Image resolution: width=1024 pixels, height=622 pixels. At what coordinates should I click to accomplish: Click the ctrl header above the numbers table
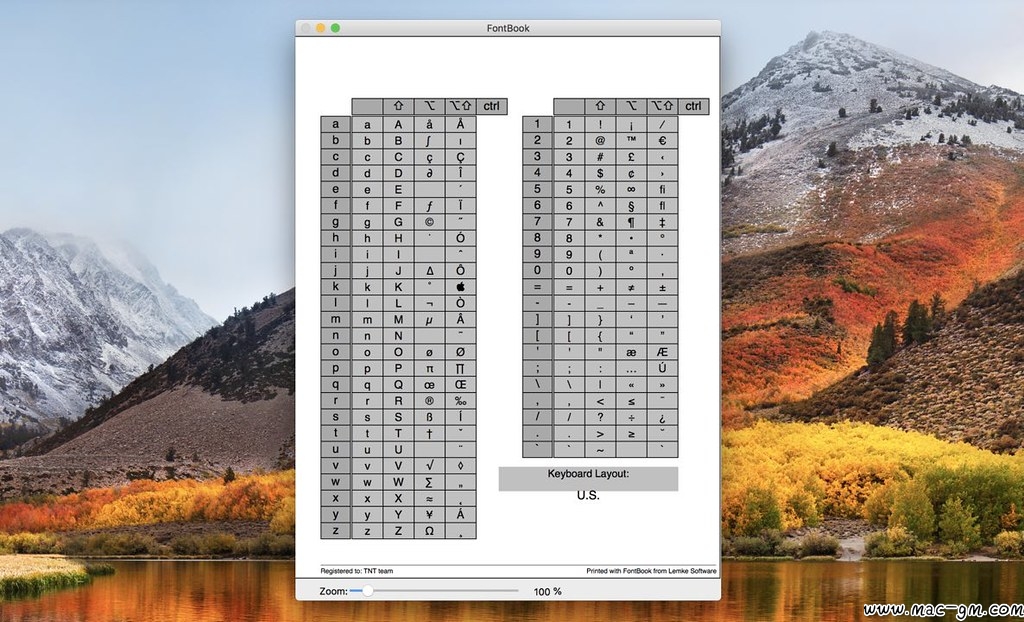pyautogui.click(x=694, y=106)
